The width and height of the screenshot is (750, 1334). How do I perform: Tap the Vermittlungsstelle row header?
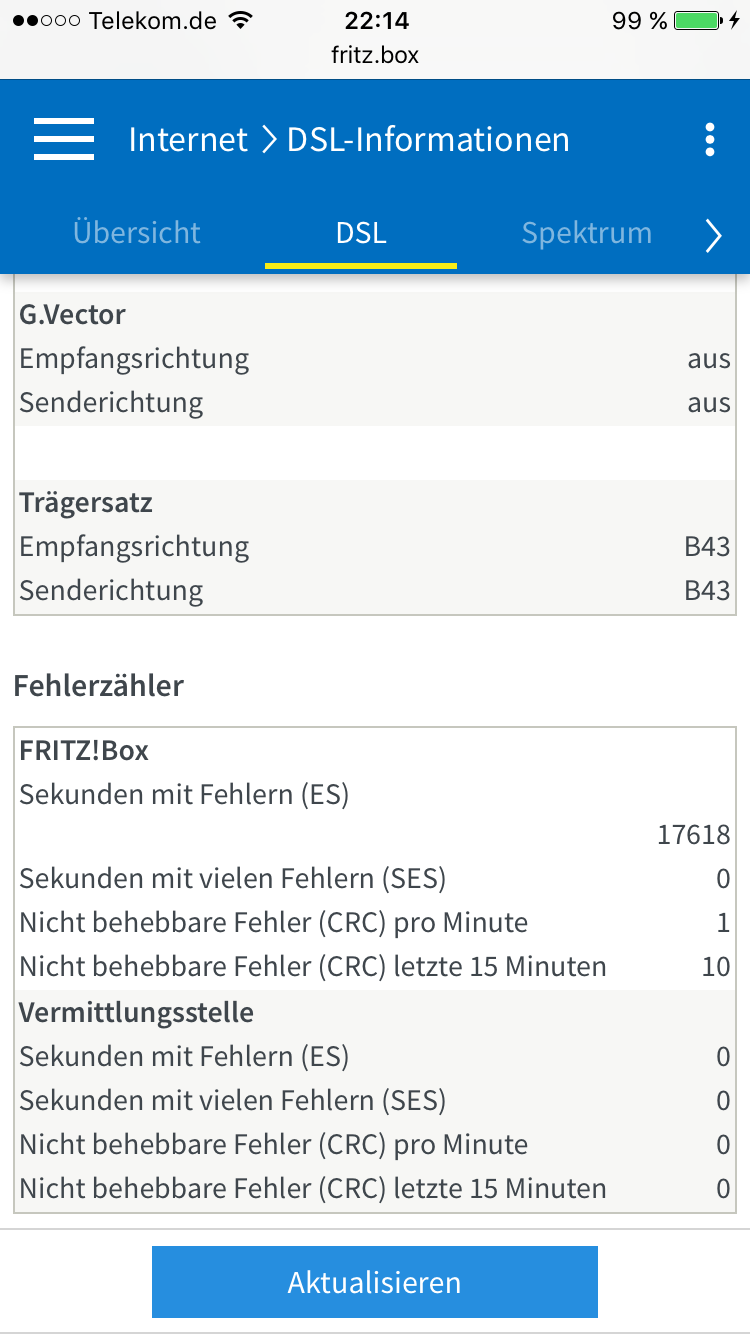pyautogui.click(x=137, y=1013)
